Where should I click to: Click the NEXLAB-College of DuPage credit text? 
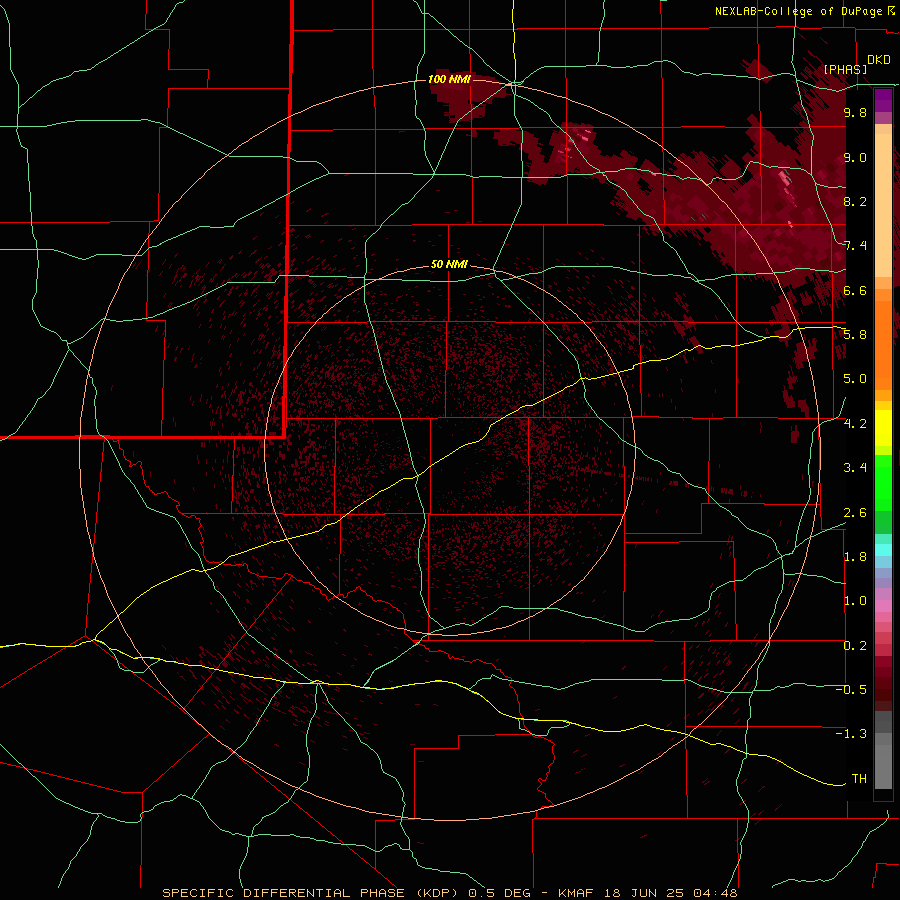798,11
